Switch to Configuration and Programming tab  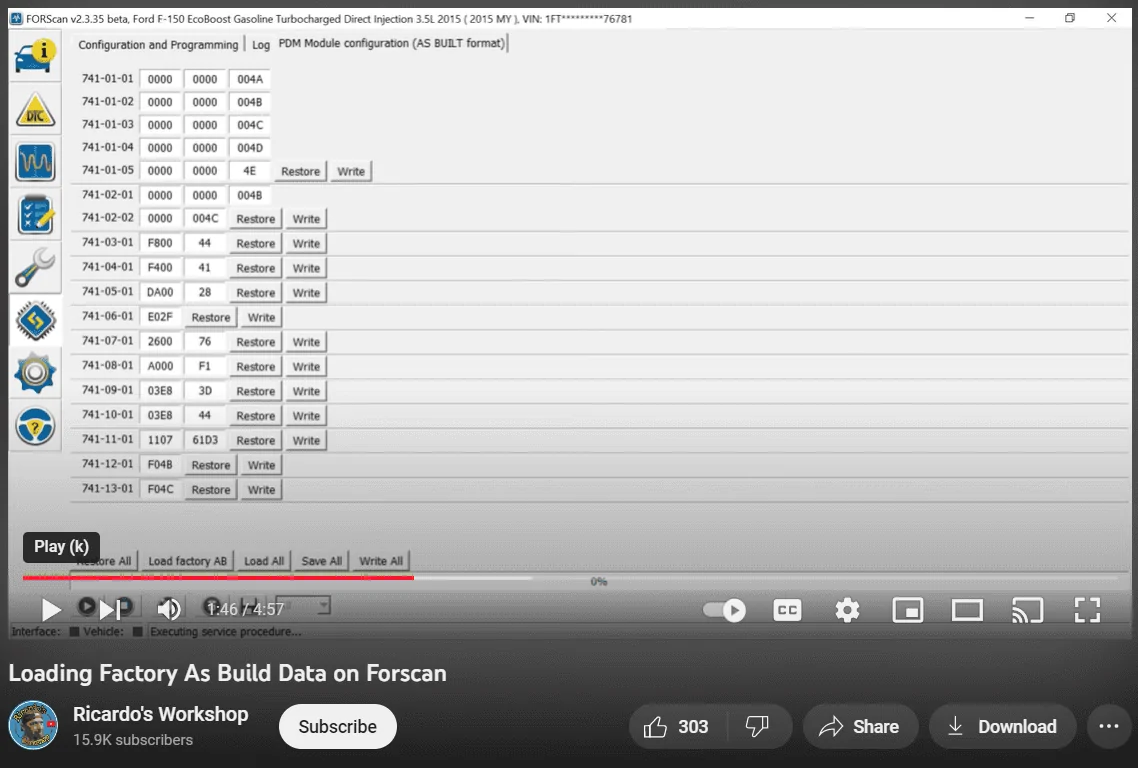(158, 45)
